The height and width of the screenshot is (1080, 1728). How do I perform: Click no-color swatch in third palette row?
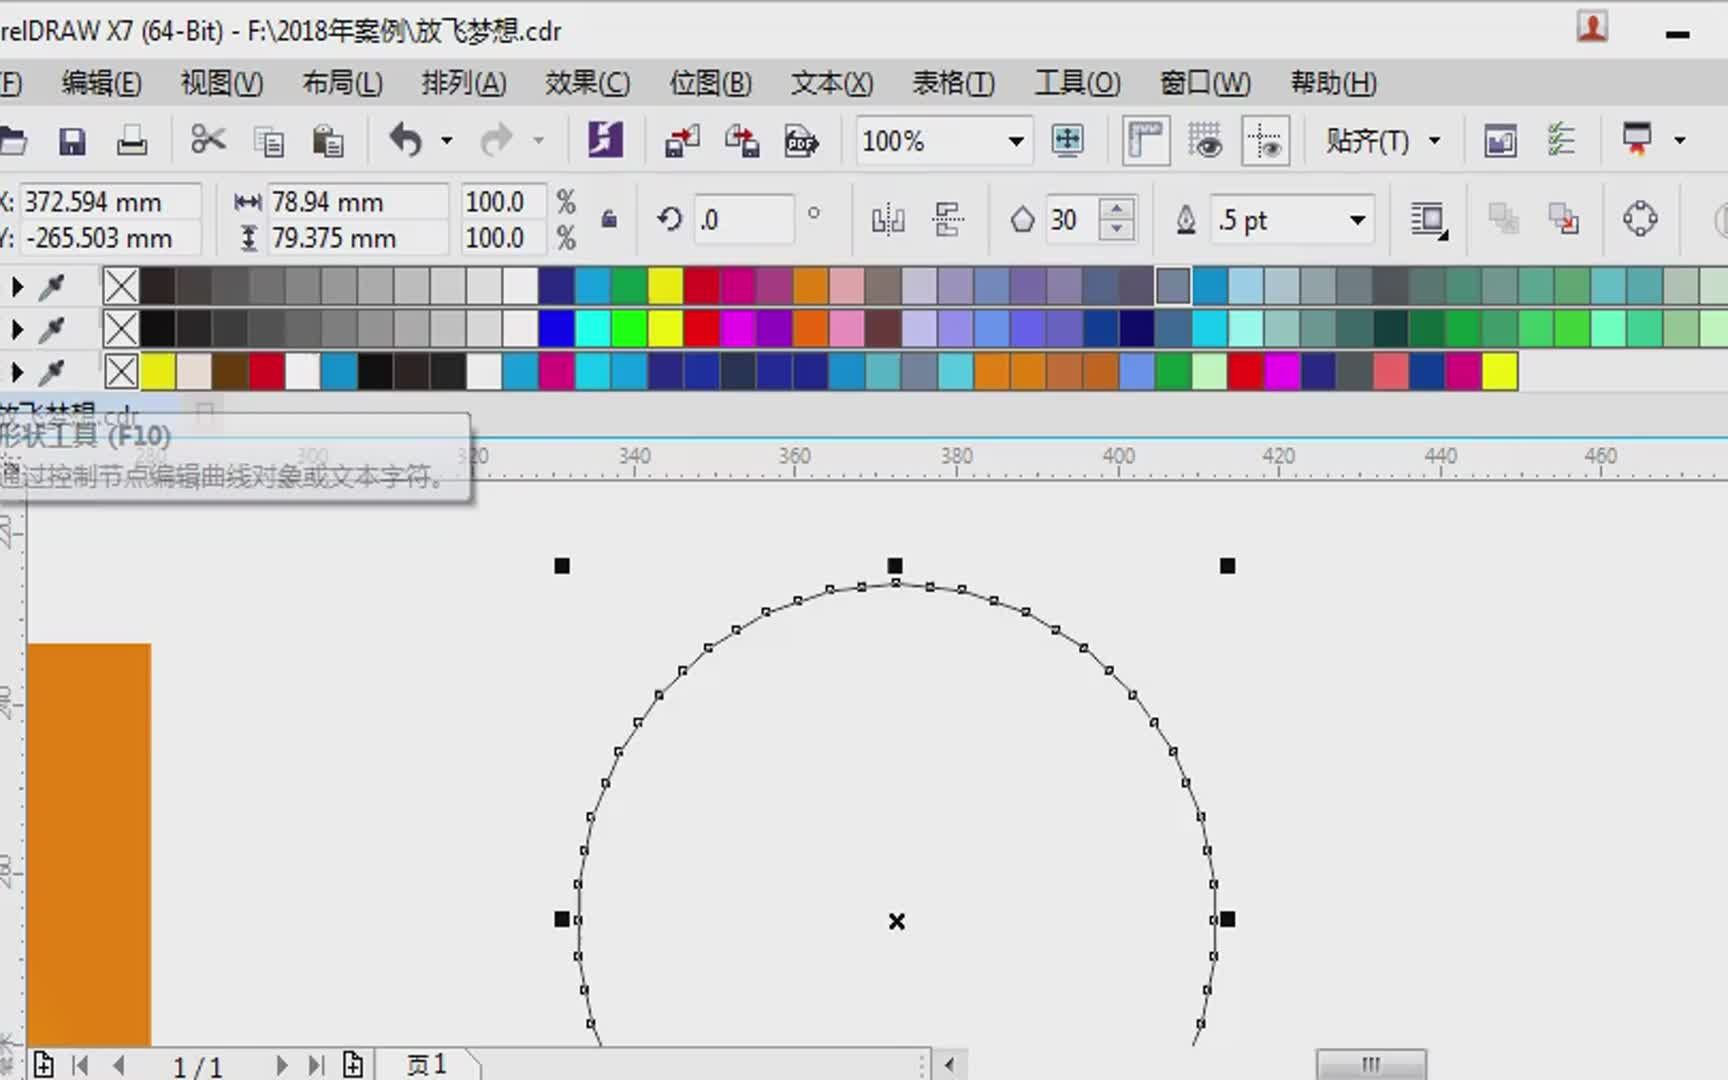pos(121,372)
